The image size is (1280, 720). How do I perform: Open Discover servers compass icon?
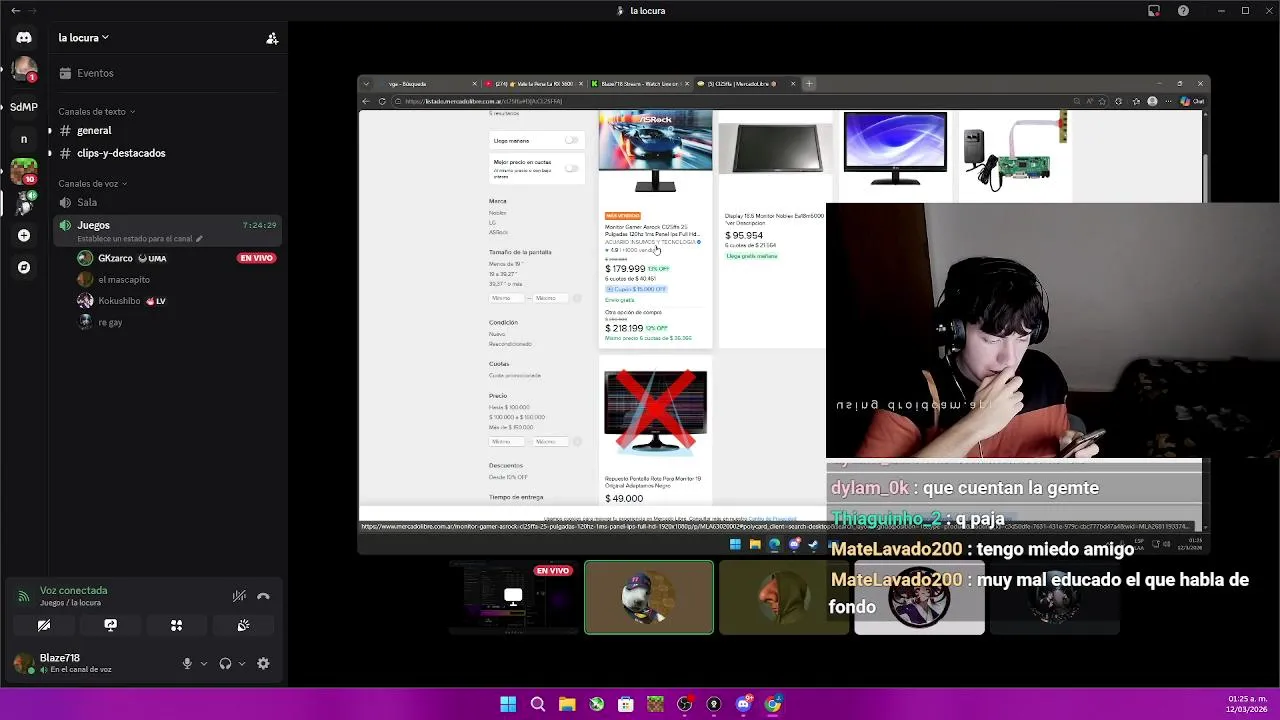[24, 267]
